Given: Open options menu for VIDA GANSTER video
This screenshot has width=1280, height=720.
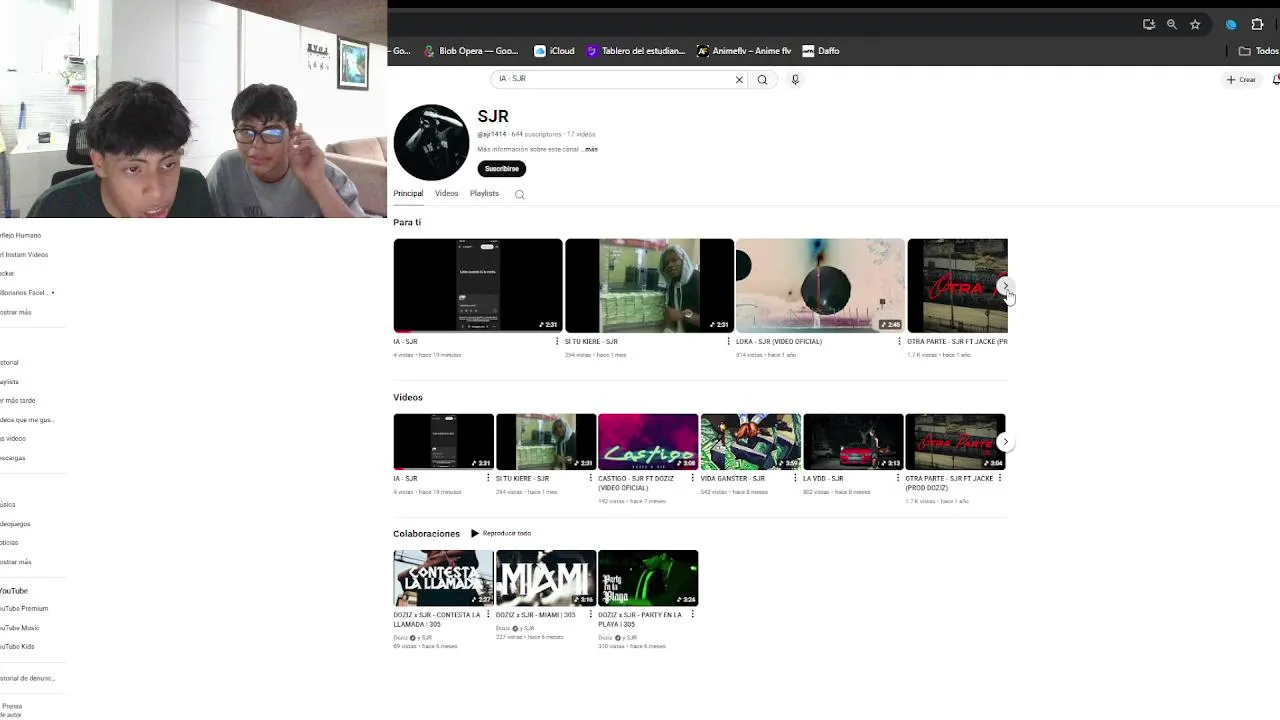Looking at the screenshot, I should click(795, 479).
